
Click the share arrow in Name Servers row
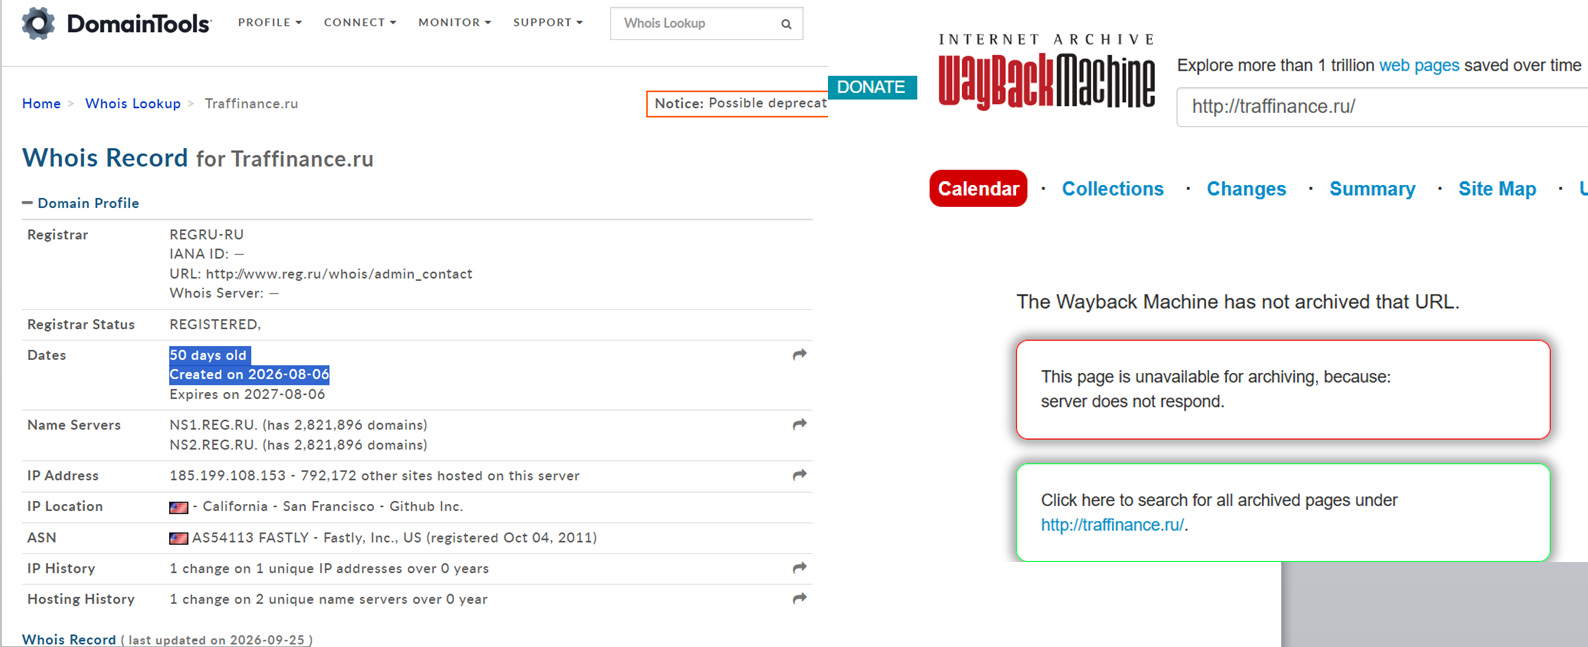[800, 425]
